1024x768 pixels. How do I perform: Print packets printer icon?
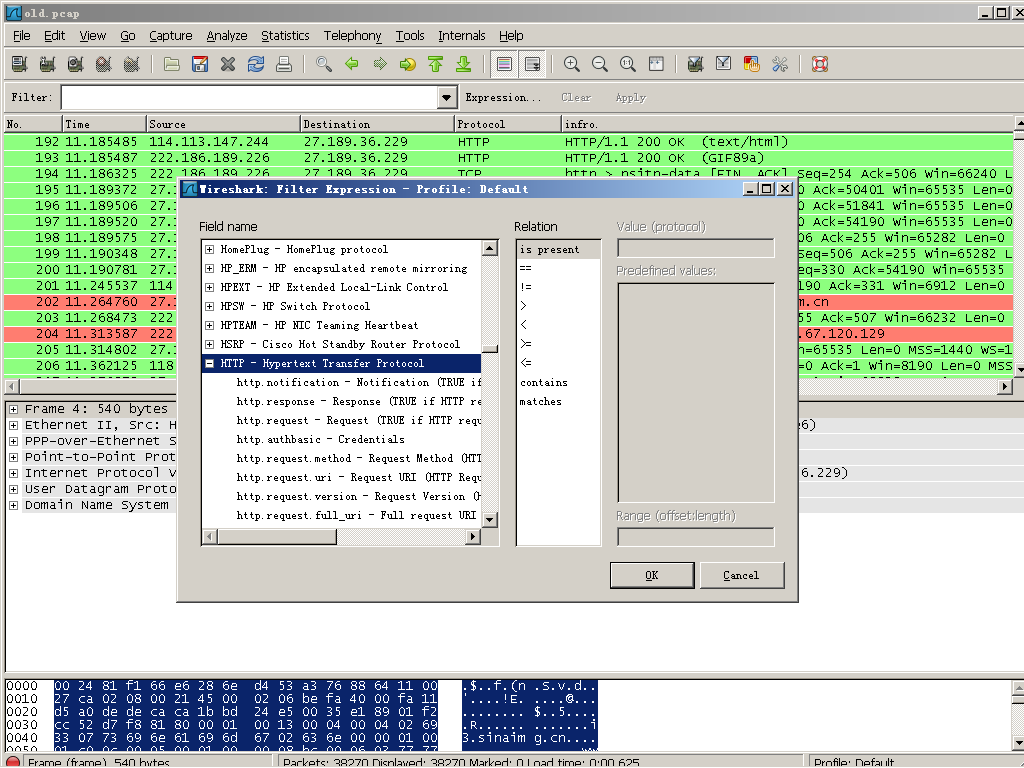(283, 64)
